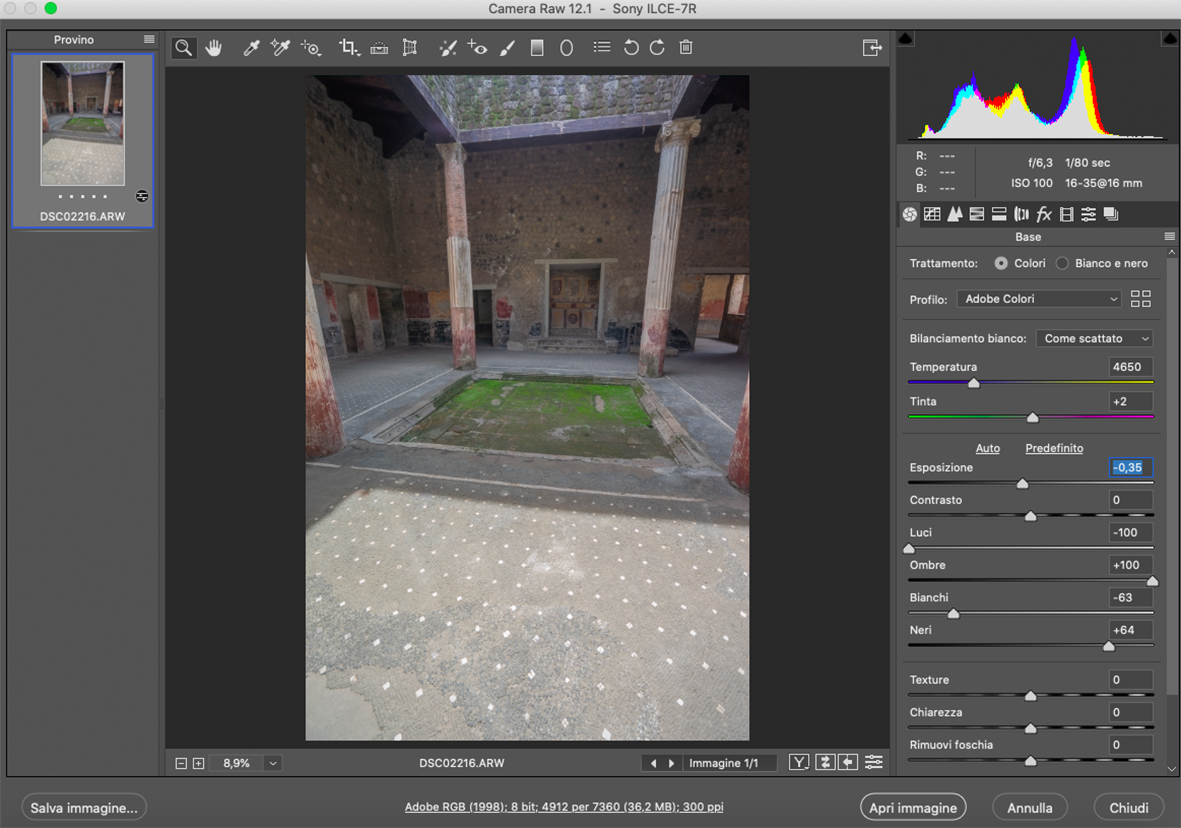Click the trash delete icon
Image resolution: width=1181 pixels, height=828 pixels.
point(686,48)
